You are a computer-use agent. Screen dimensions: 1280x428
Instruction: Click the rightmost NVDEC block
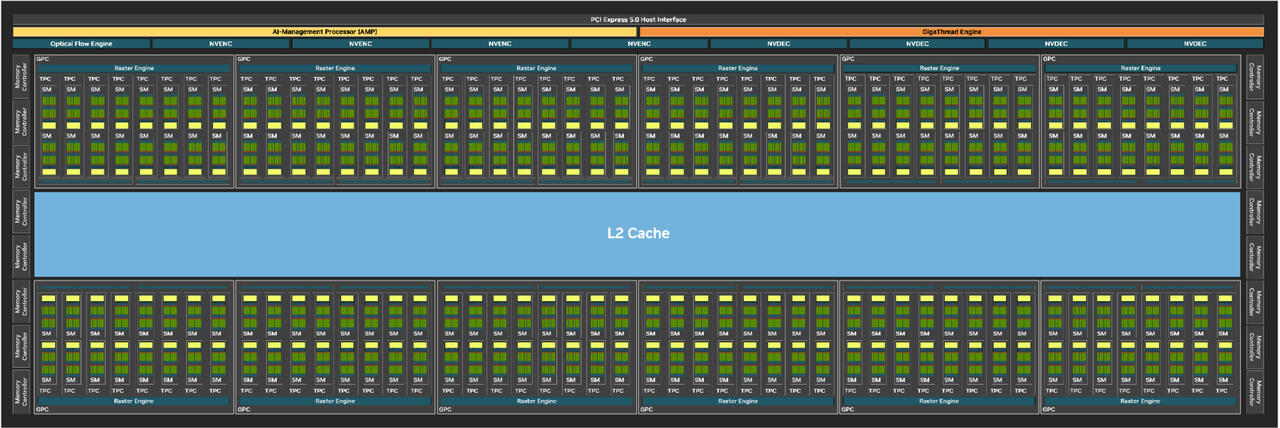click(x=1196, y=44)
